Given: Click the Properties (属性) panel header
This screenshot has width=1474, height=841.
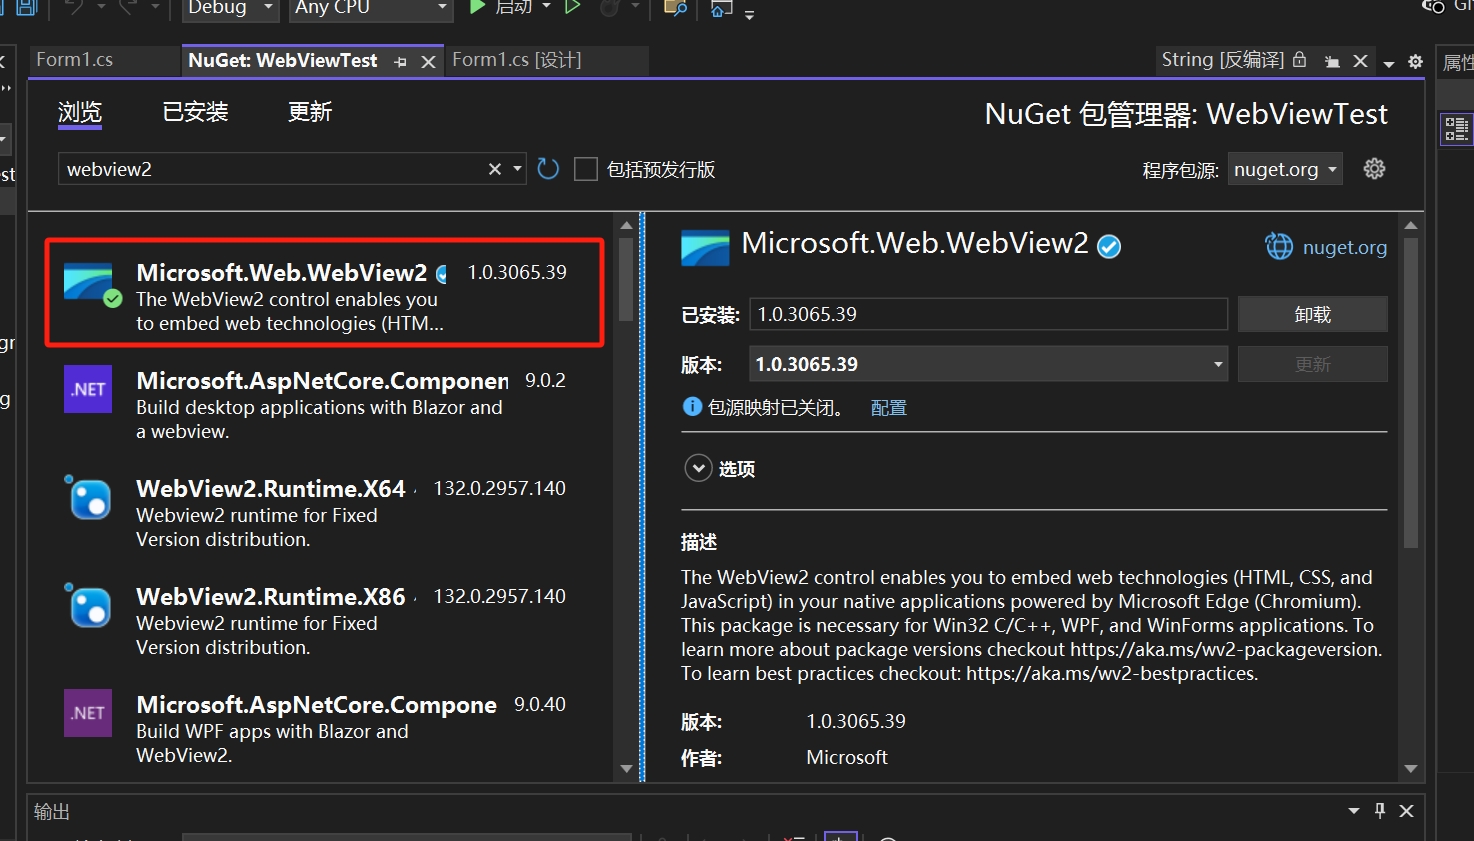Looking at the screenshot, I should point(1456,63).
